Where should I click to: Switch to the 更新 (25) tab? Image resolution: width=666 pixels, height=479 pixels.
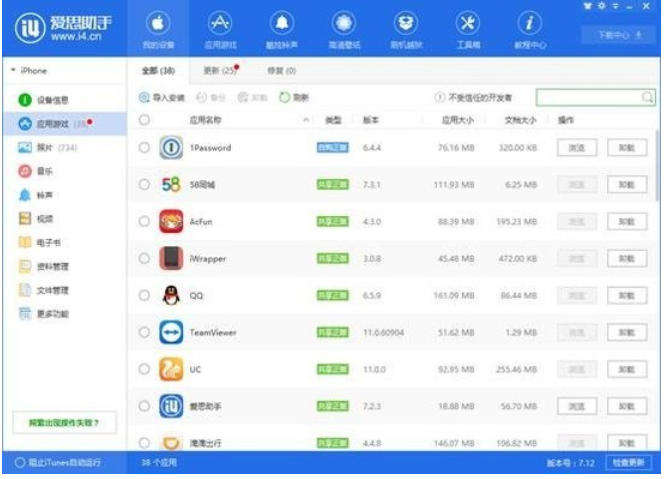(x=219, y=71)
